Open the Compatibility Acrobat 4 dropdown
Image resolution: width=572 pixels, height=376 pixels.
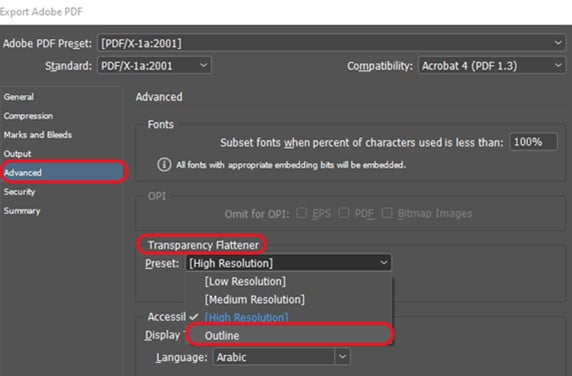[492, 66]
